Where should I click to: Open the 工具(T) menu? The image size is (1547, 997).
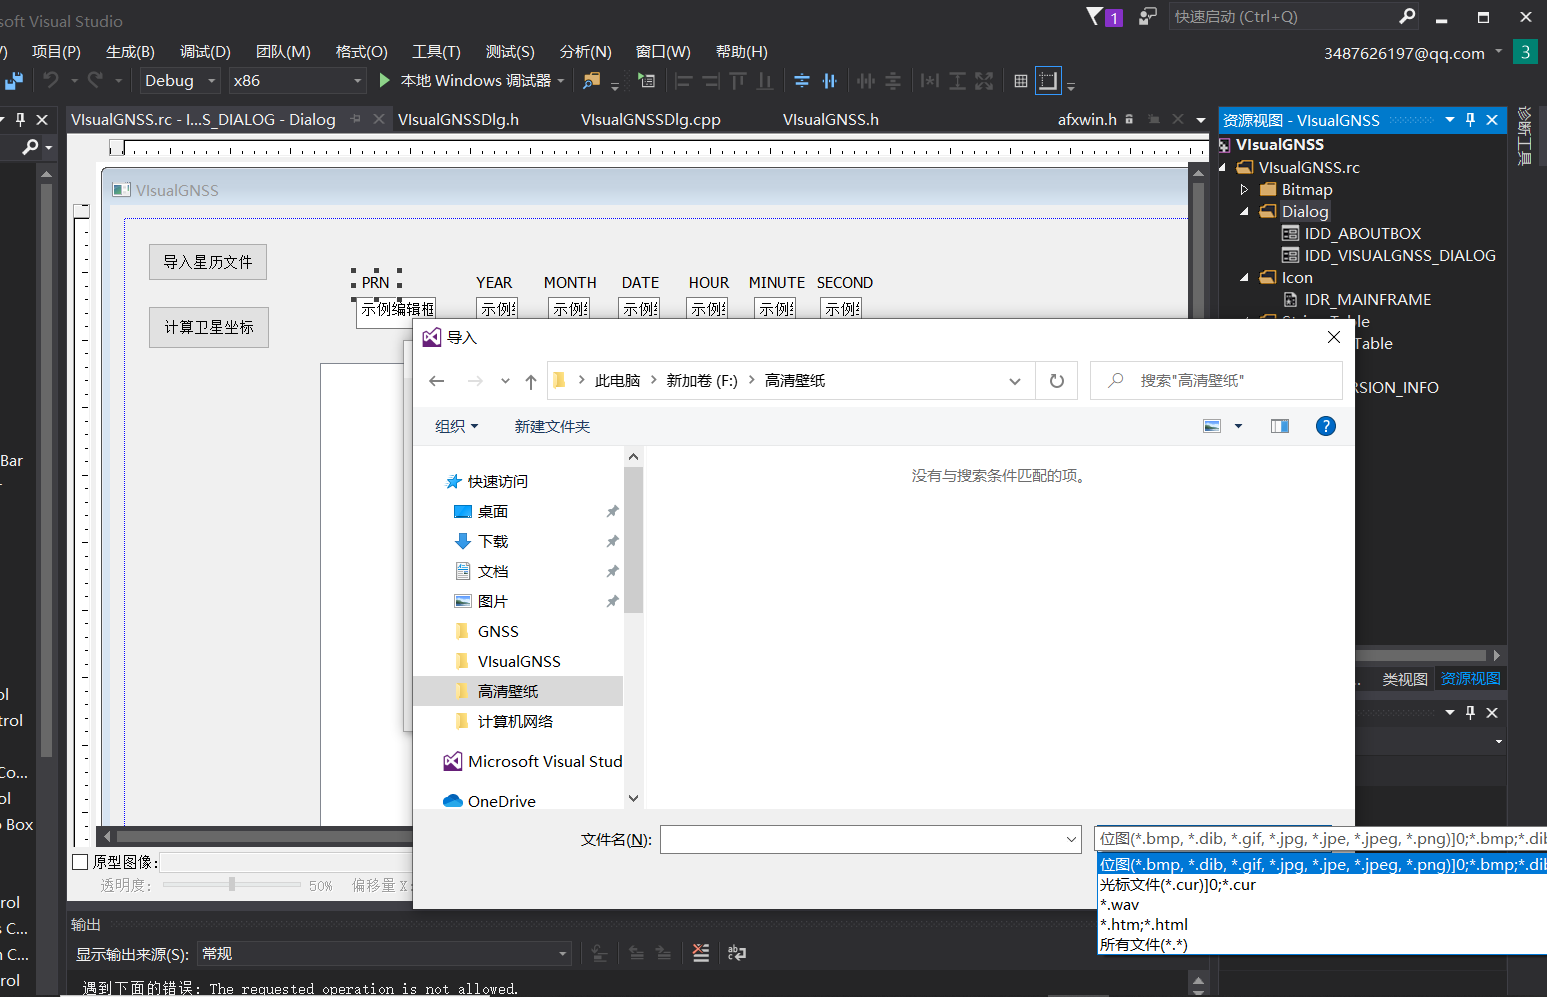tap(436, 52)
